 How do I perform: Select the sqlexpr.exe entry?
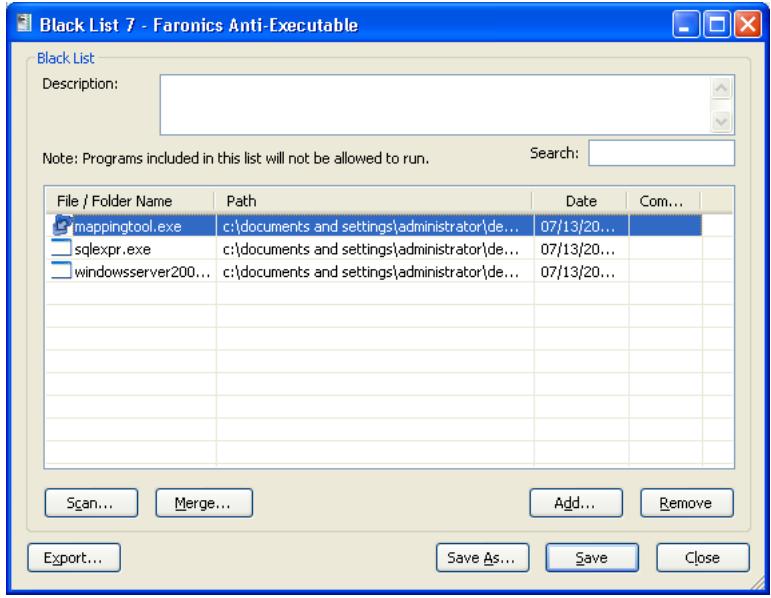[x=113, y=249]
